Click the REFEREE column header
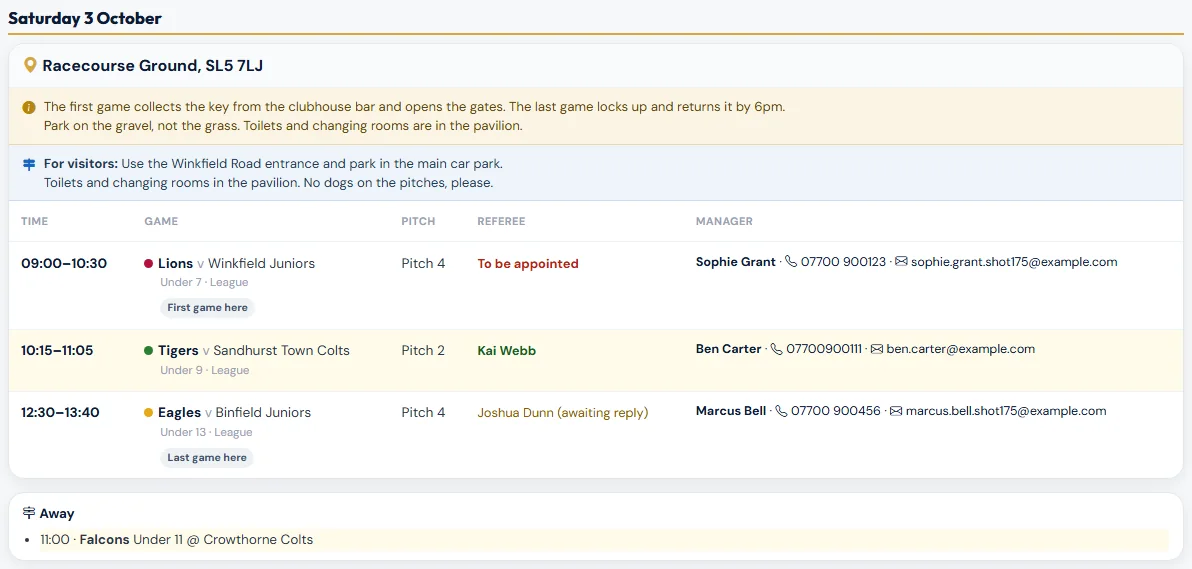This screenshot has width=1192, height=569. coord(501,221)
